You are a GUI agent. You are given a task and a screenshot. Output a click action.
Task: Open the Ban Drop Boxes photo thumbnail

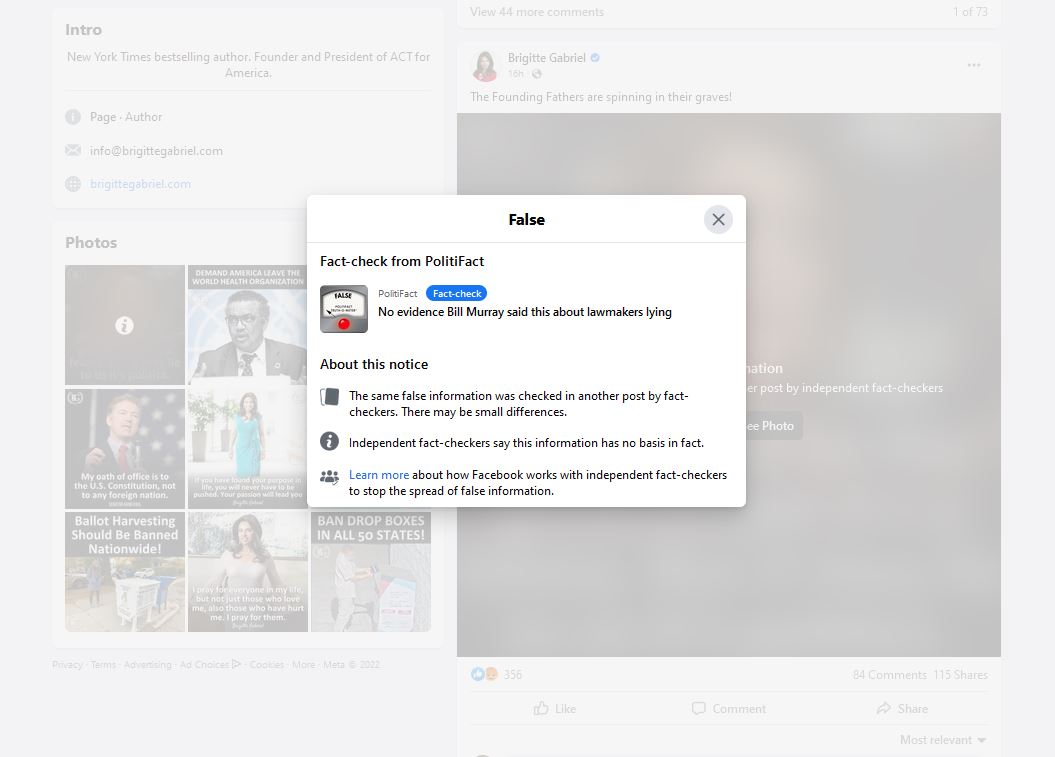point(371,571)
